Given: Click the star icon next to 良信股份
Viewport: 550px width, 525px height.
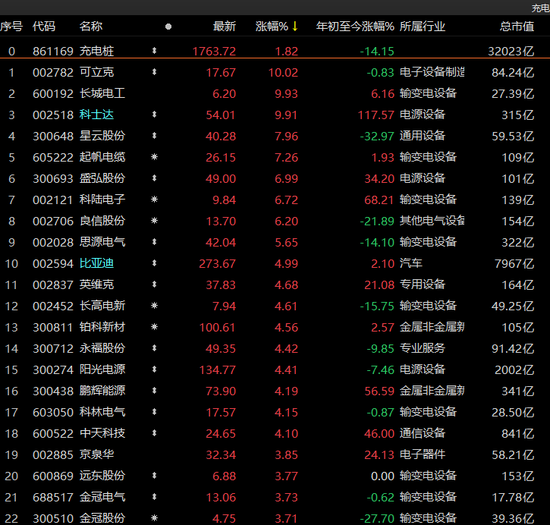Looking at the screenshot, I should [x=154, y=221].
